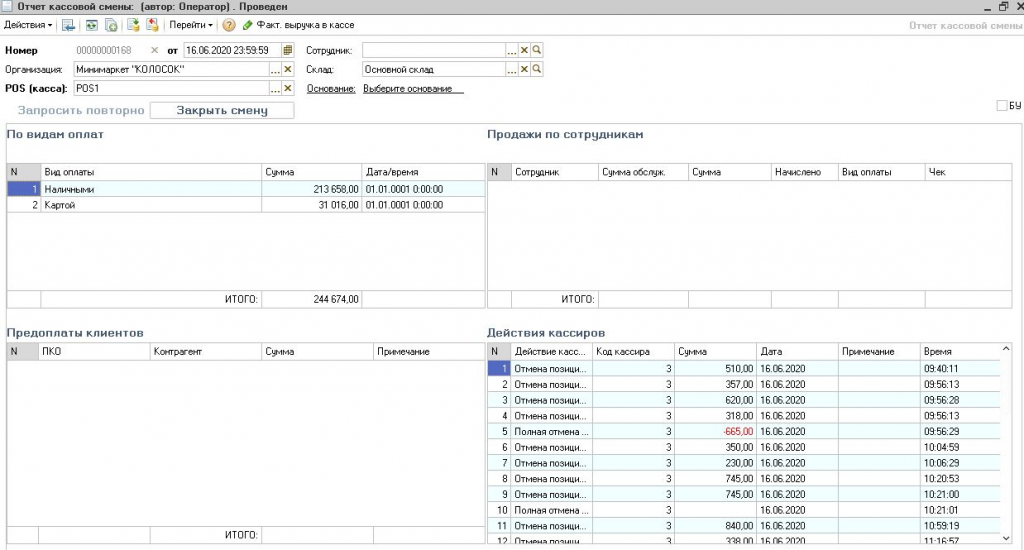
Task: Click the 620,00 sum cell
Action: pyautogui.click(x=715, y=400)
